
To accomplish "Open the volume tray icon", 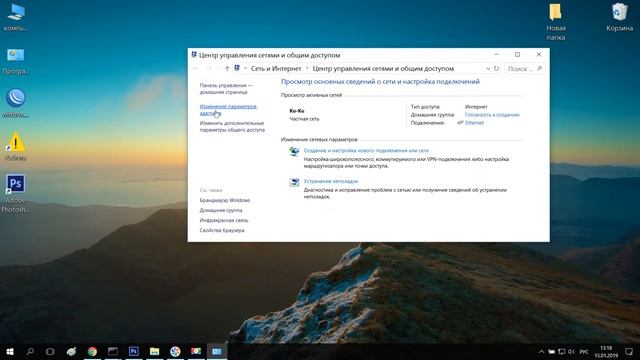I will pyautogui.click(x=571, y=352).
